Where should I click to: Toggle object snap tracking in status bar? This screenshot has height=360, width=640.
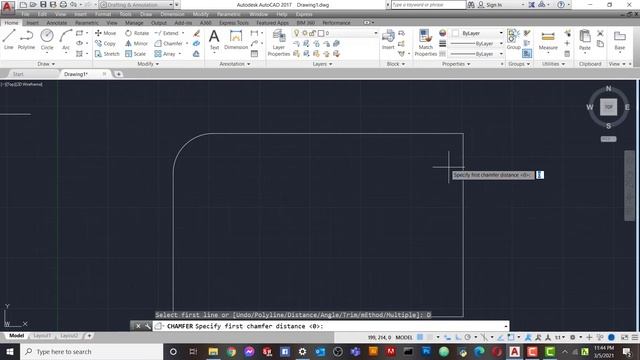(500, 337)
